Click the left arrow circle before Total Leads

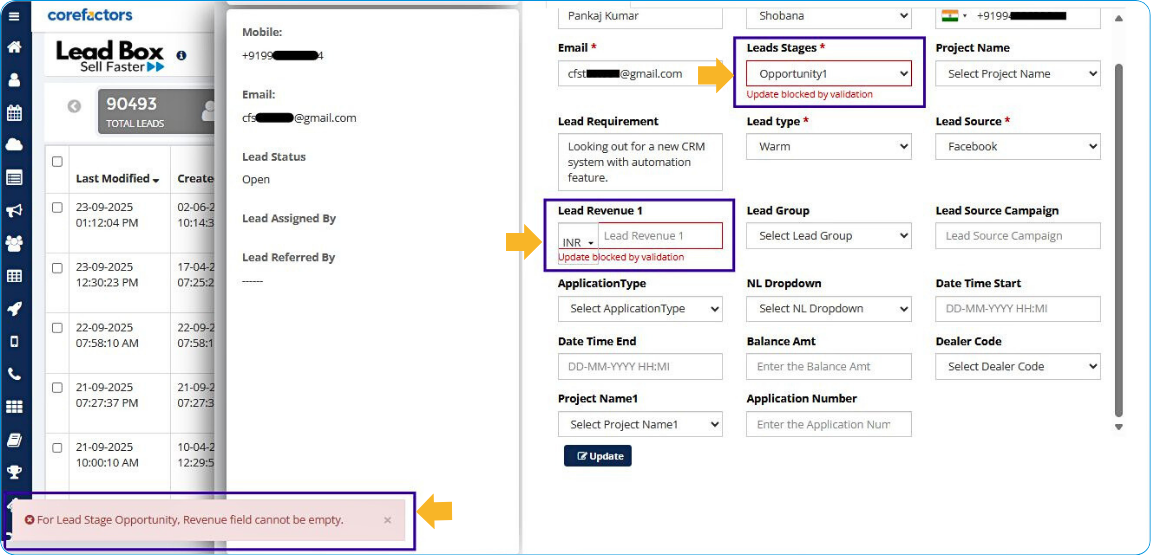(x=74, y=106)
